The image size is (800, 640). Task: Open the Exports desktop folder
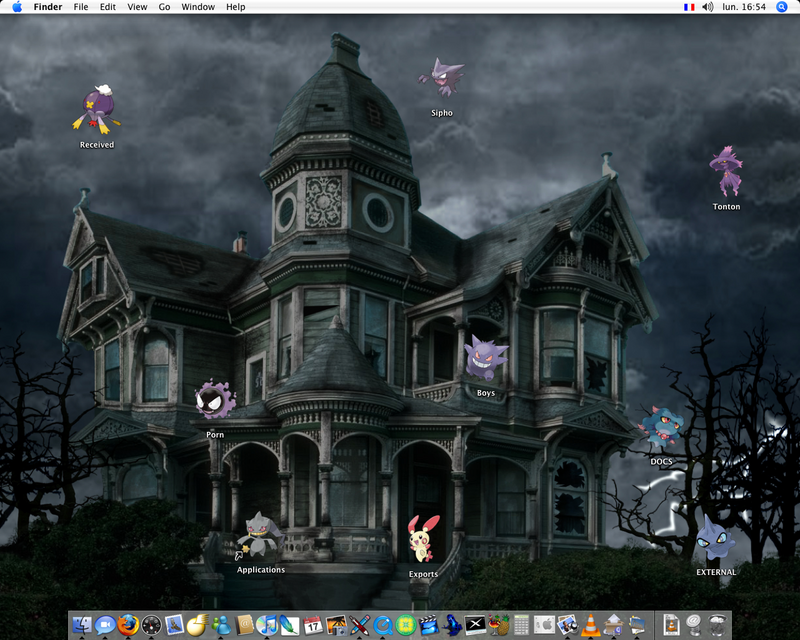point(423,539)
